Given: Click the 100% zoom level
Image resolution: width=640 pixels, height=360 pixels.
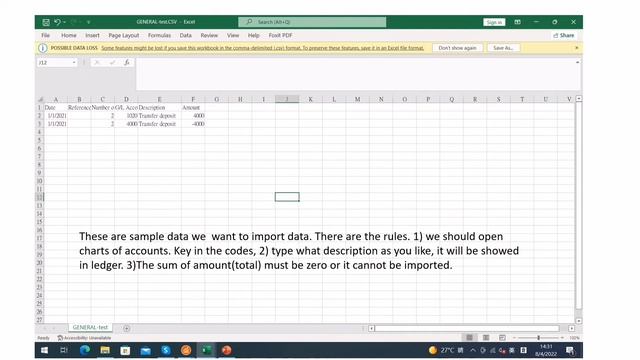Looking at the screenshot, I should (574, 338).
